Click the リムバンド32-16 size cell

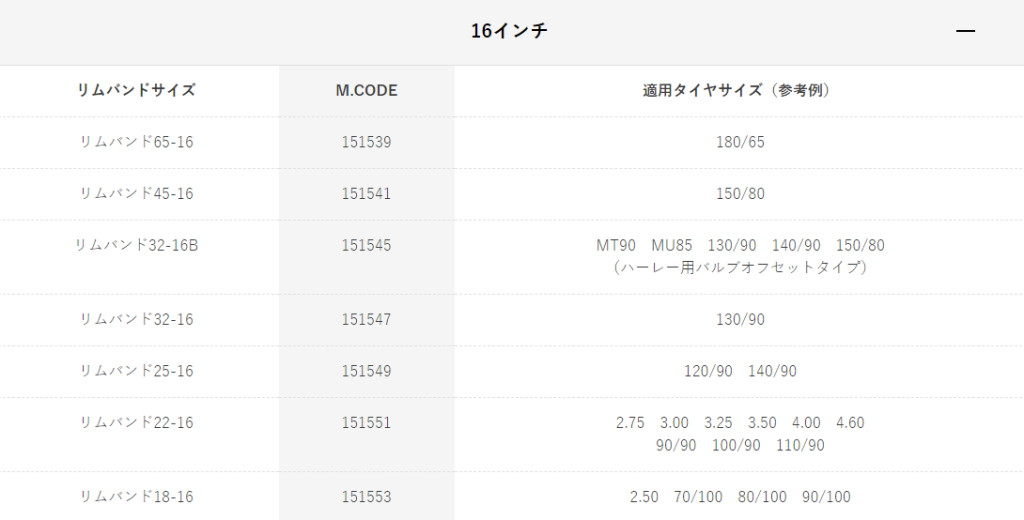click(x=136, y=319)
